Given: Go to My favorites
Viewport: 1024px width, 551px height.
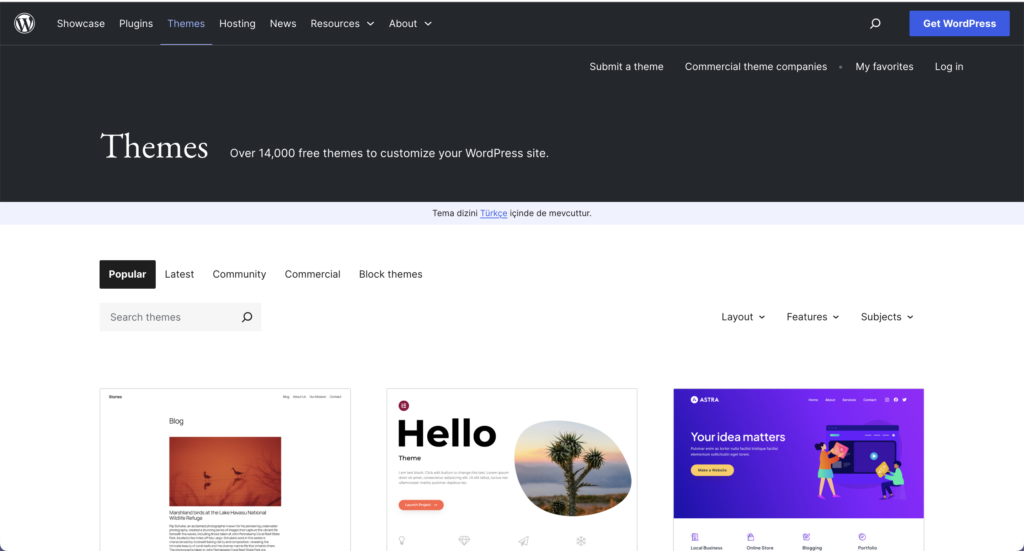Looking at the screenshot, I should click(x=884, y=67).
